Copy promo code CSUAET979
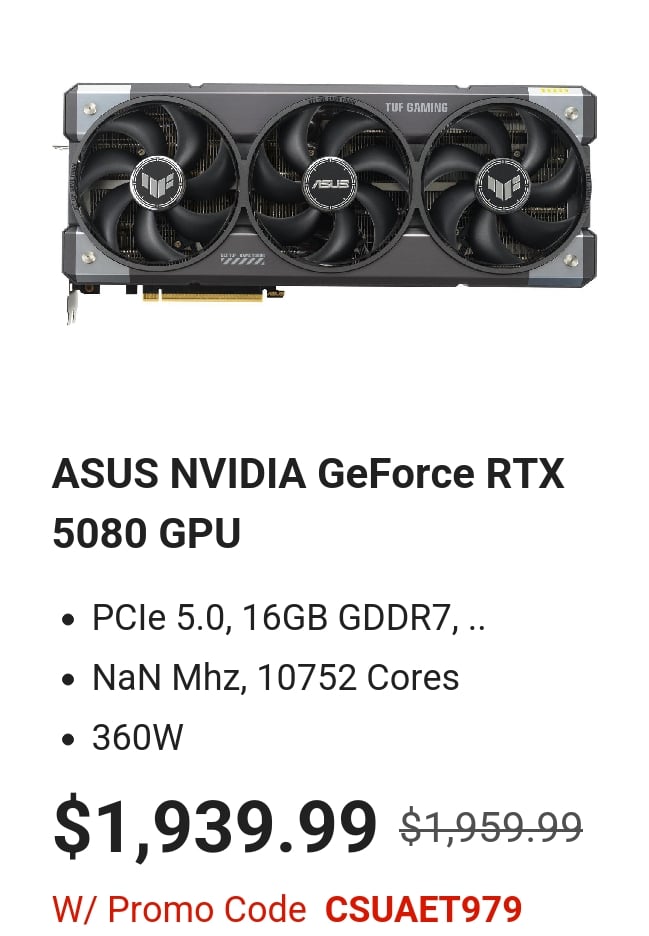The image size is (649, 936). point(423,909)
